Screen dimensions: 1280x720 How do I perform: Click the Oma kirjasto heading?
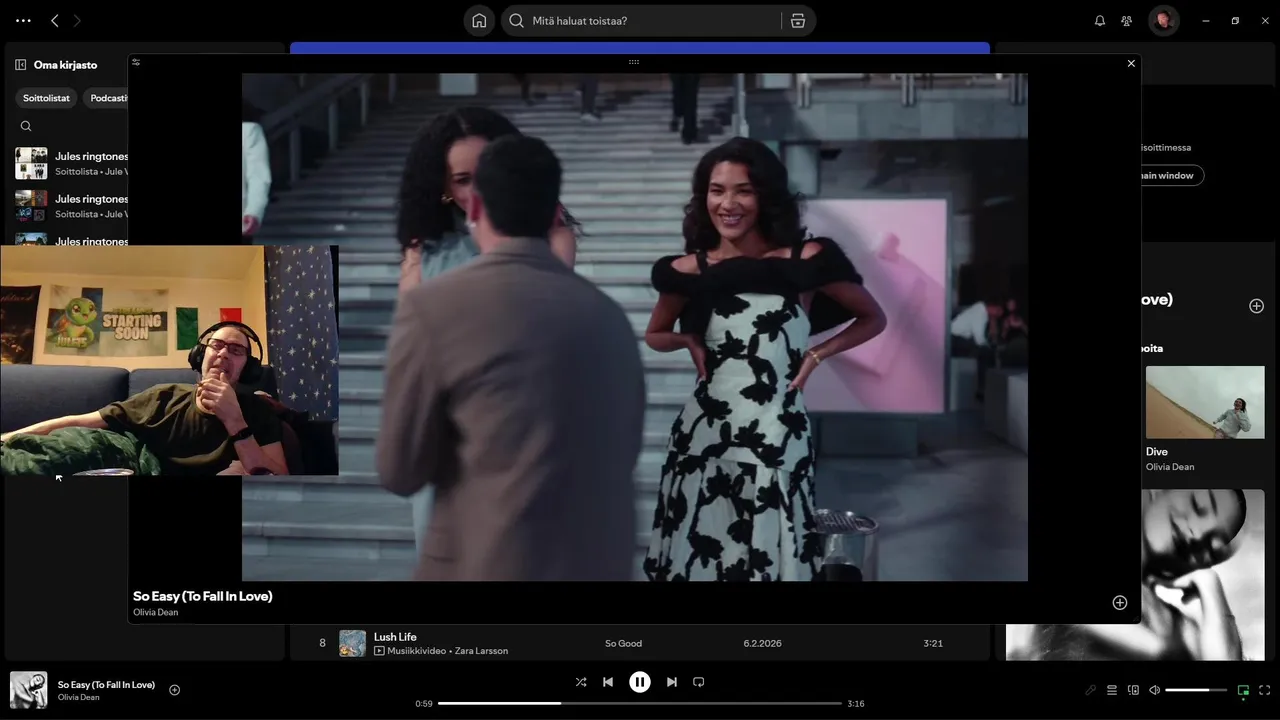tap(65, 64)
